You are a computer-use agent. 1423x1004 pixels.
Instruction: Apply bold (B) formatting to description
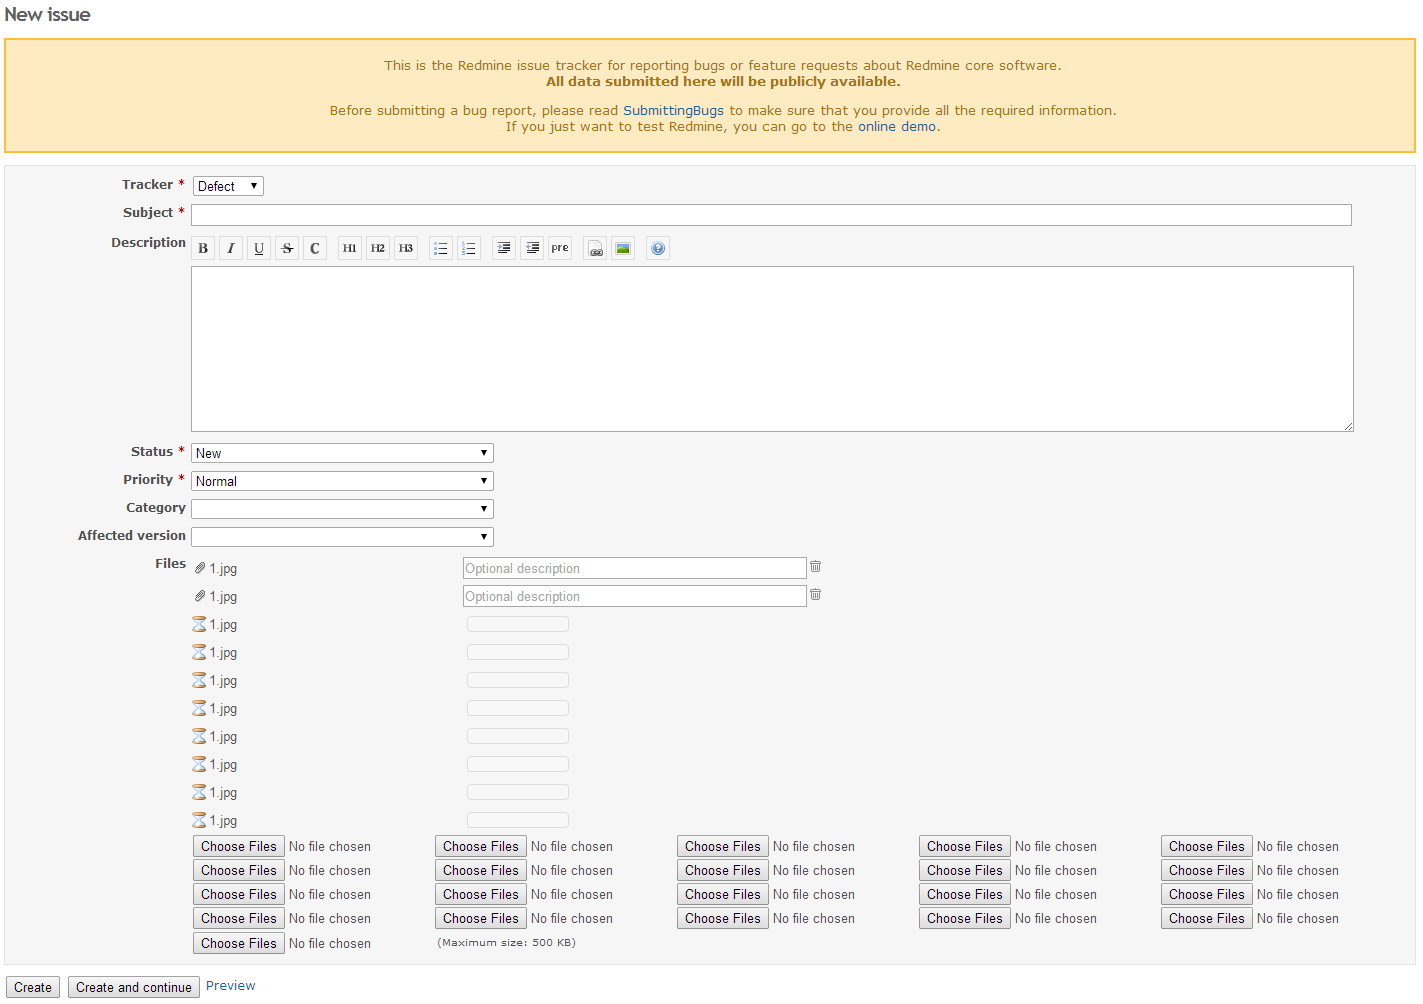tap(203, 248)
